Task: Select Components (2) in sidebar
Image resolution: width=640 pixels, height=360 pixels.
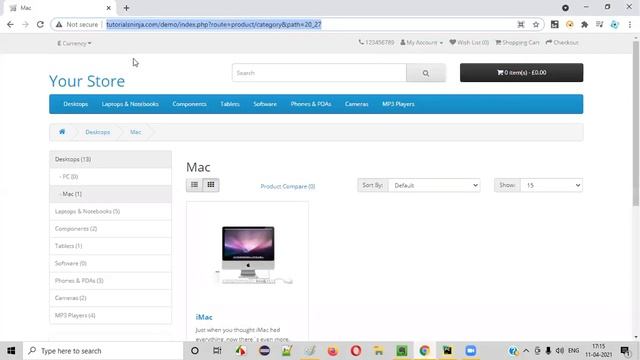Action: 110,229
